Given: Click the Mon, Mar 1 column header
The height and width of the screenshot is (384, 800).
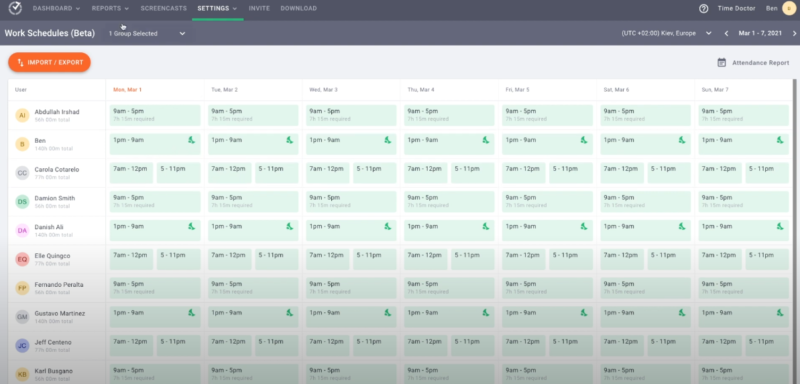Looking at the screenshot, I should click(128, 90).
